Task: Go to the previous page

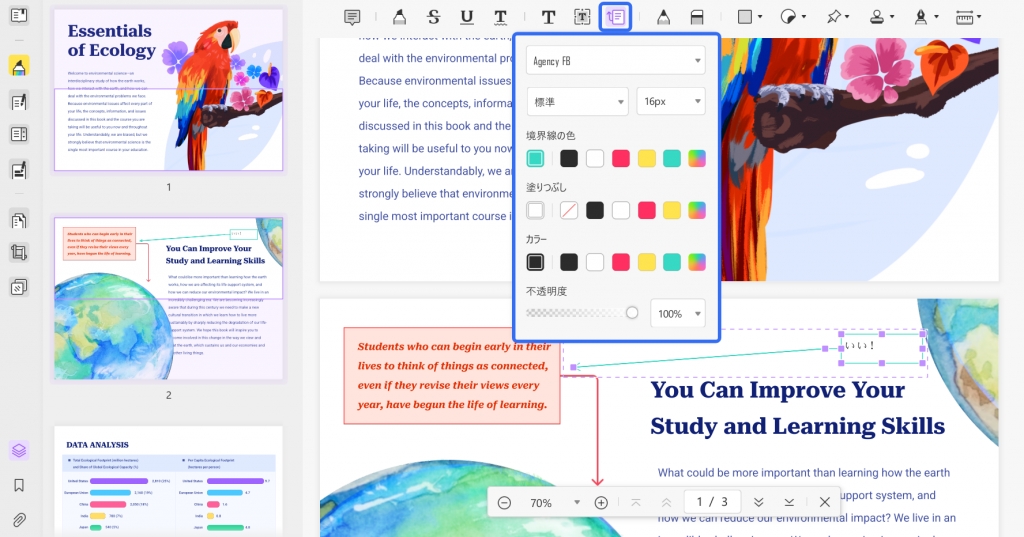Action: click(x=666, y=502)
